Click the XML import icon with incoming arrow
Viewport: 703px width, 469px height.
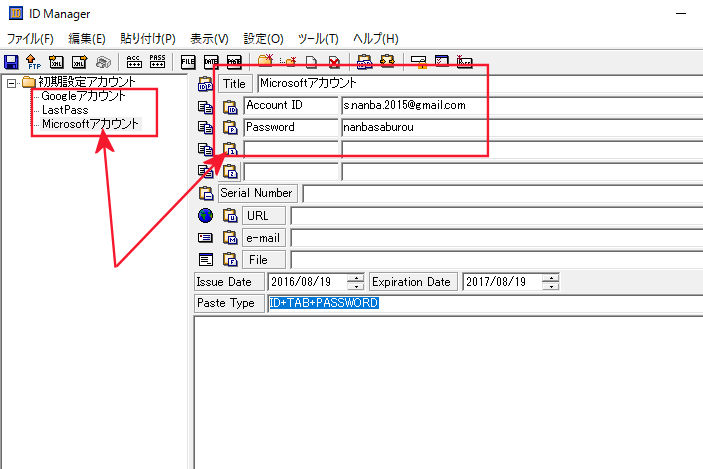(x=56, y=62)
